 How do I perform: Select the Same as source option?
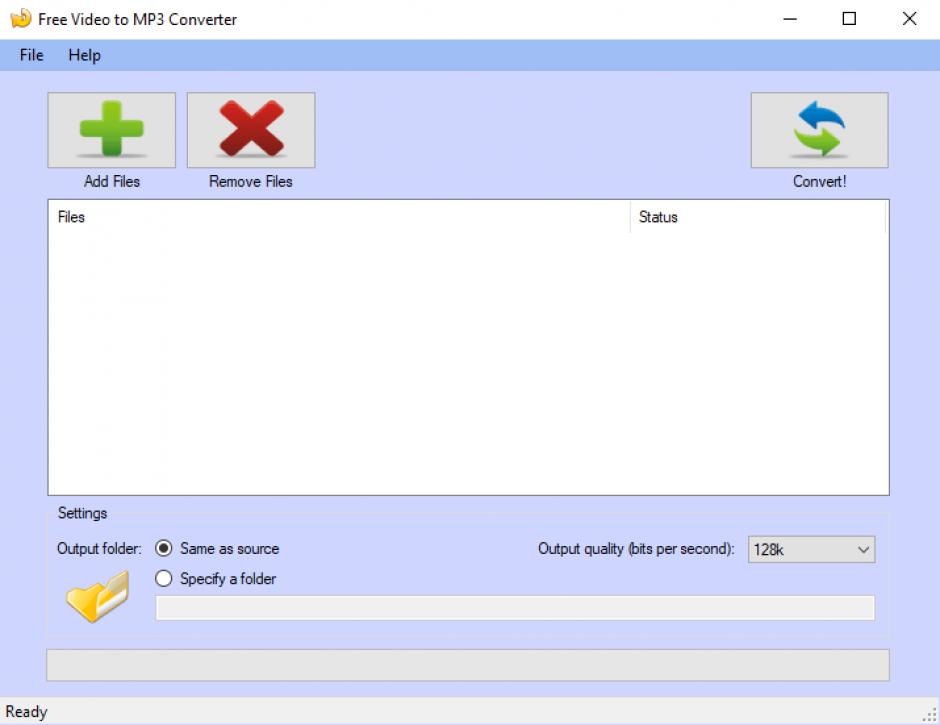pos(164,549)
